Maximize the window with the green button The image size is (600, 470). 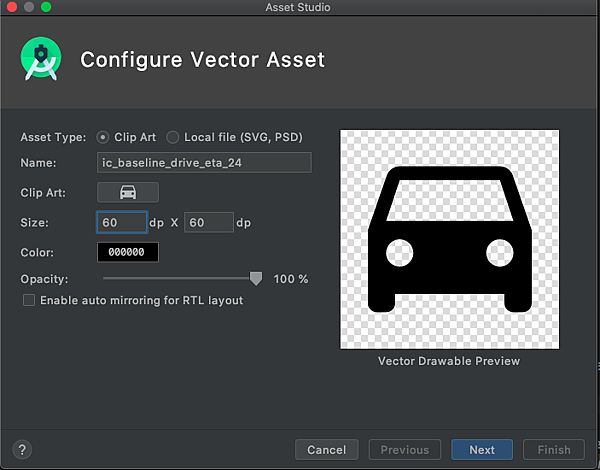click(x=46, y=7)
